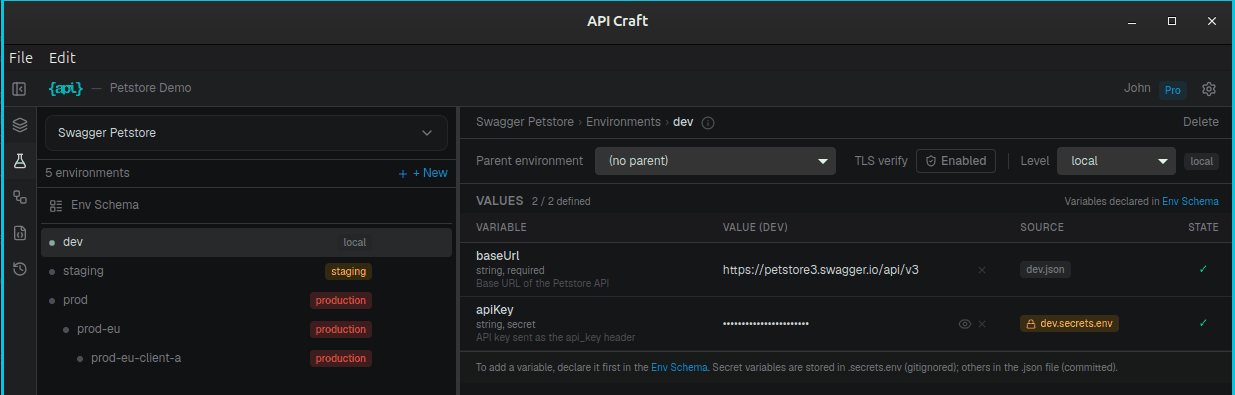Select the staging environment row

[x=246, y=271]
